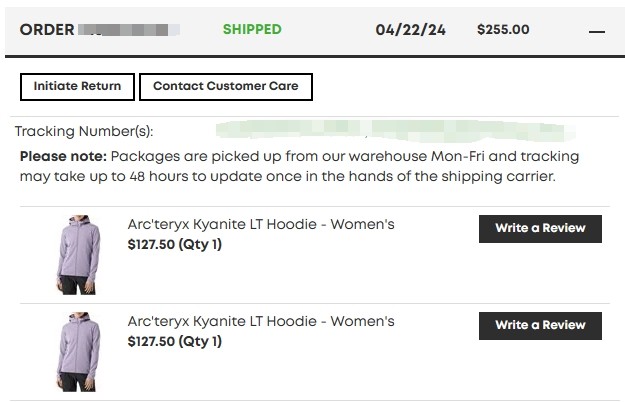Write a review for the first hoodie
Viewport: 625px width, 402px height.
pyautogui.click(x=540, y=229)
